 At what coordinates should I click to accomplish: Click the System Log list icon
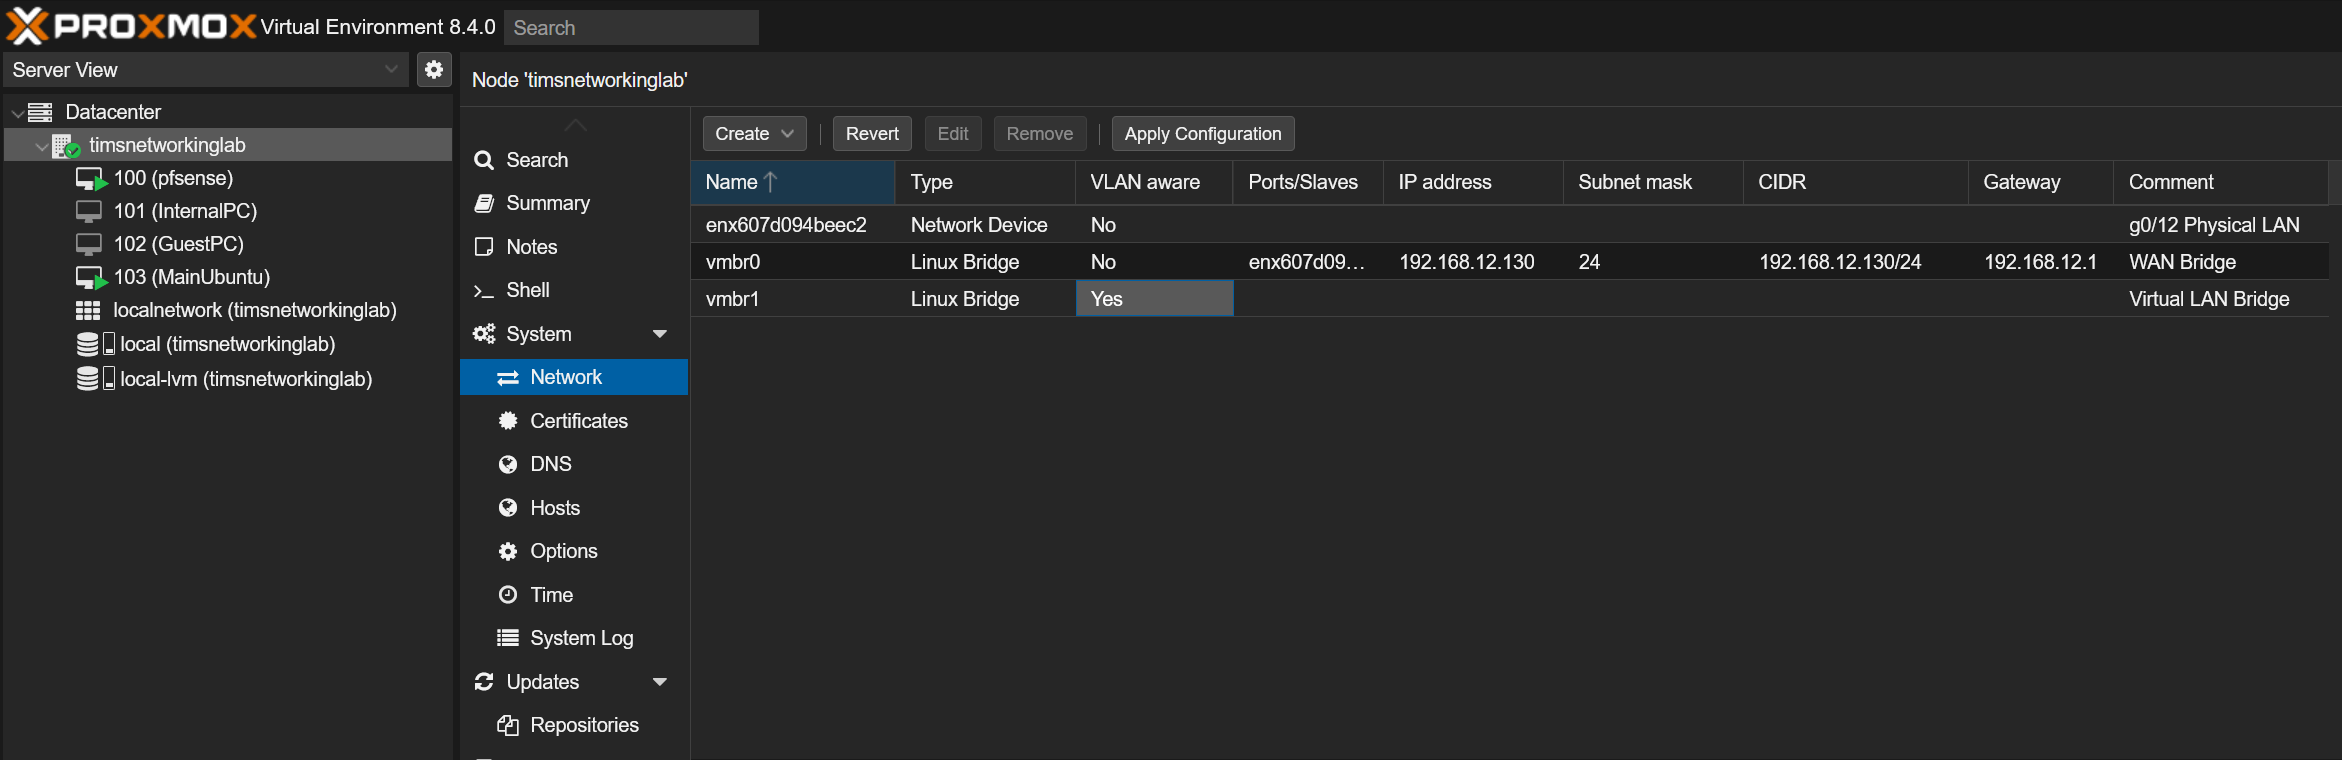point(508,638)
